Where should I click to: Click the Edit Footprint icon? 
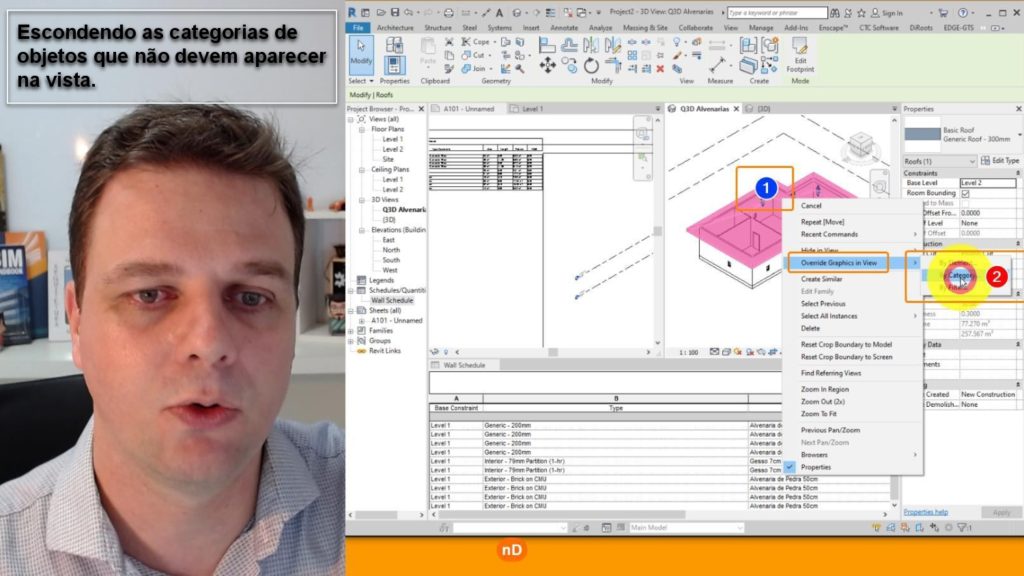tap(800, 52)
